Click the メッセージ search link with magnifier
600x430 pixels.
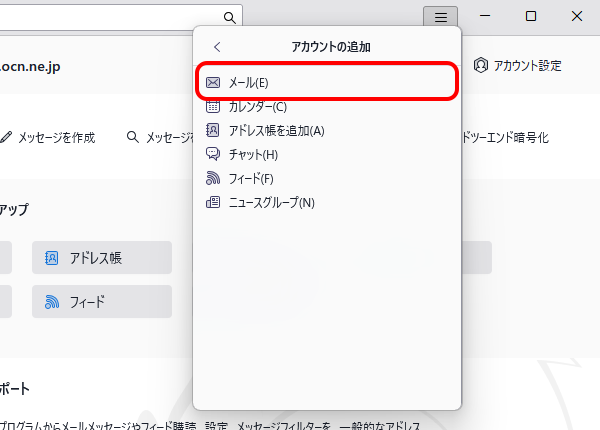pos(160,137)
